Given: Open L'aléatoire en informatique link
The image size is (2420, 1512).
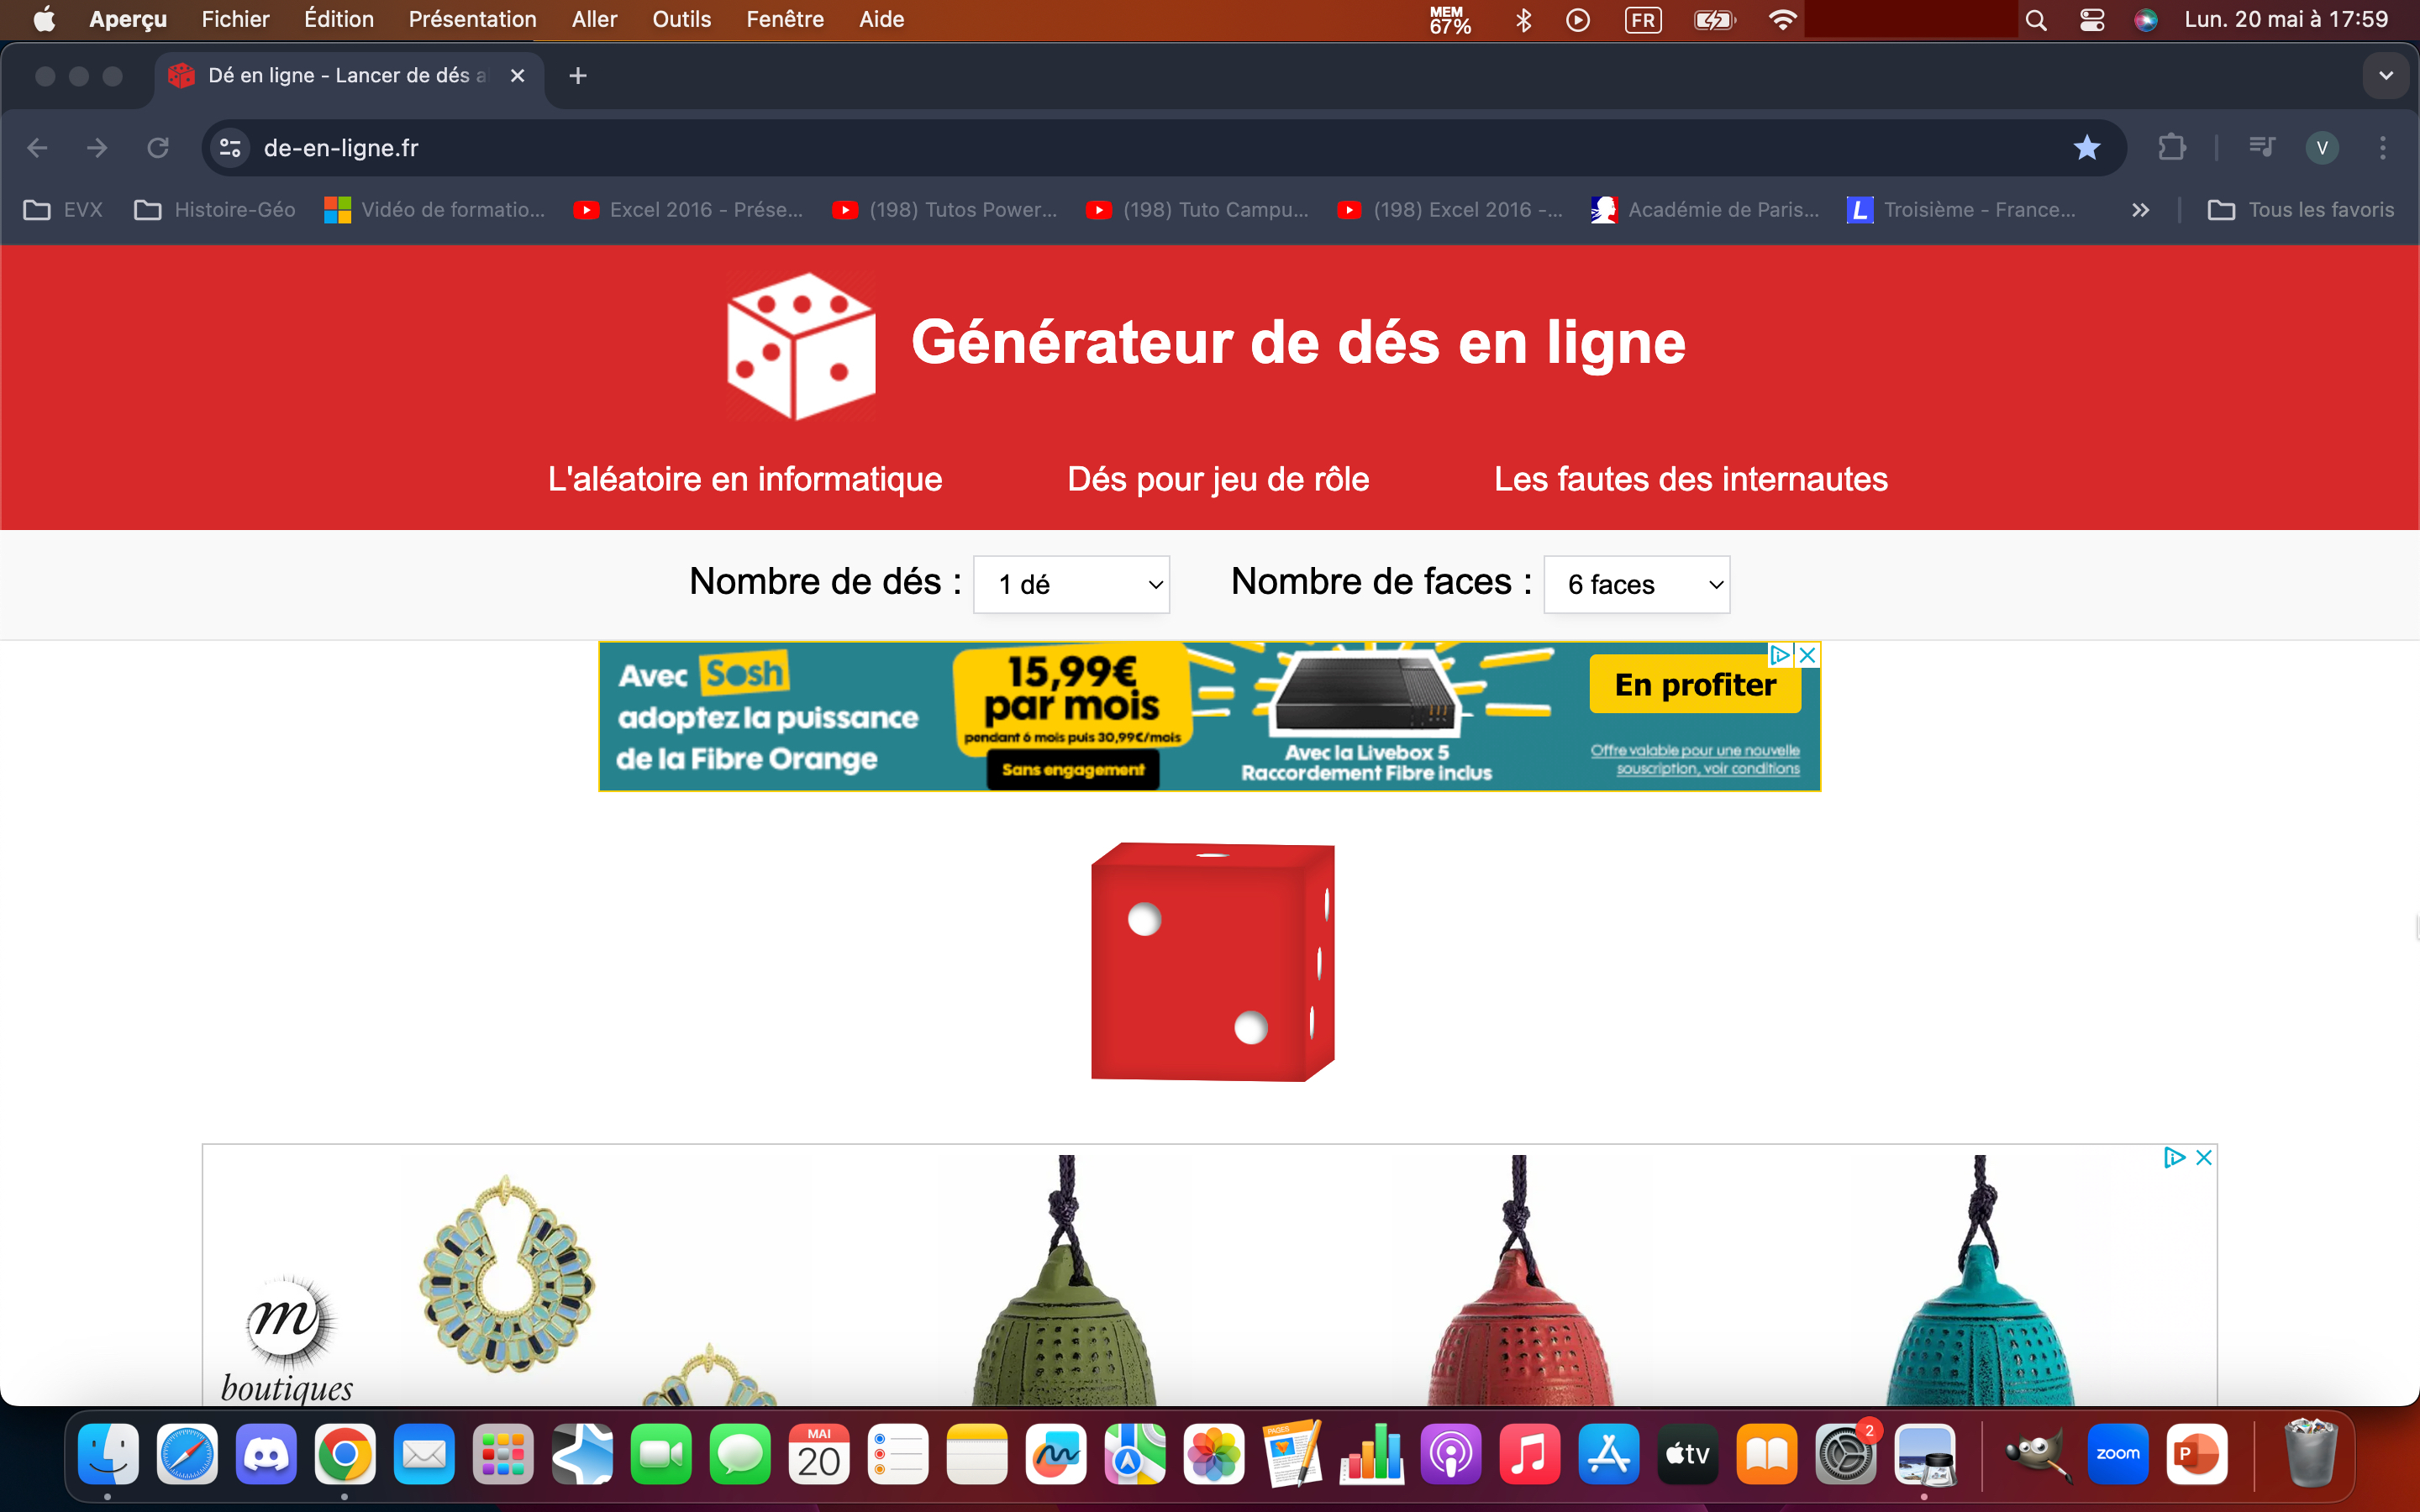Looking at the screenshot, I should pyautogui.click(x=744, y=479).
